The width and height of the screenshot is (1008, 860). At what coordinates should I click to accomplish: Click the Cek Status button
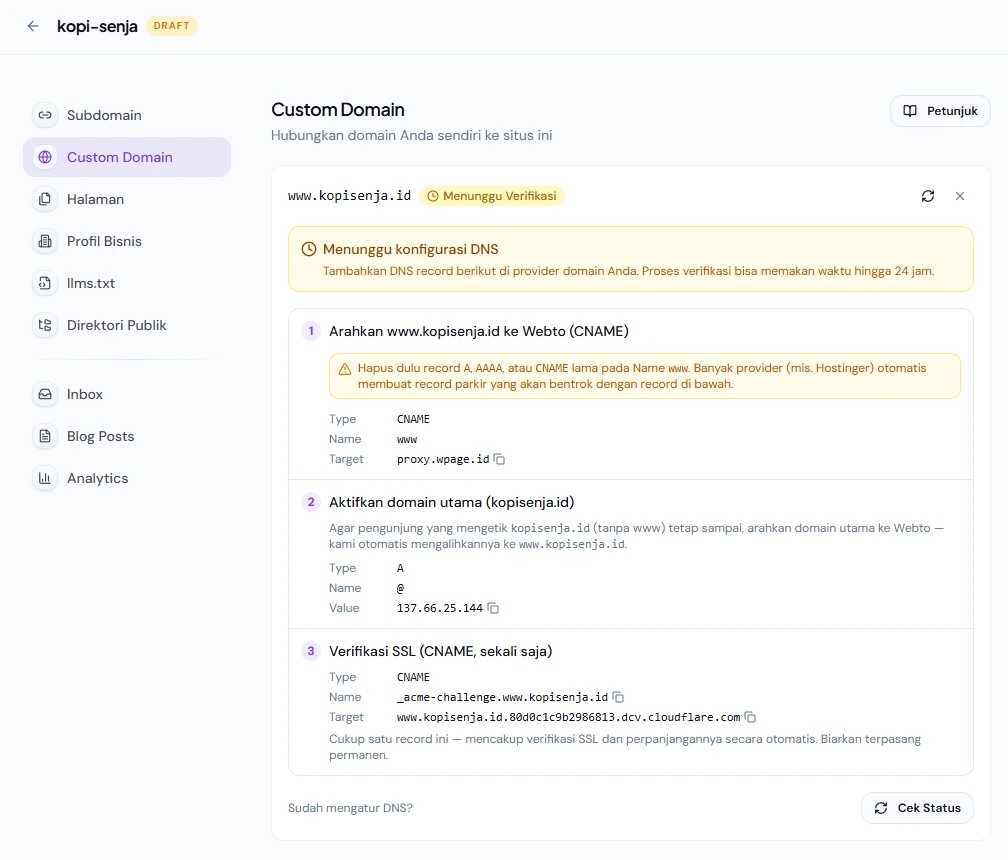click(917, 808)
